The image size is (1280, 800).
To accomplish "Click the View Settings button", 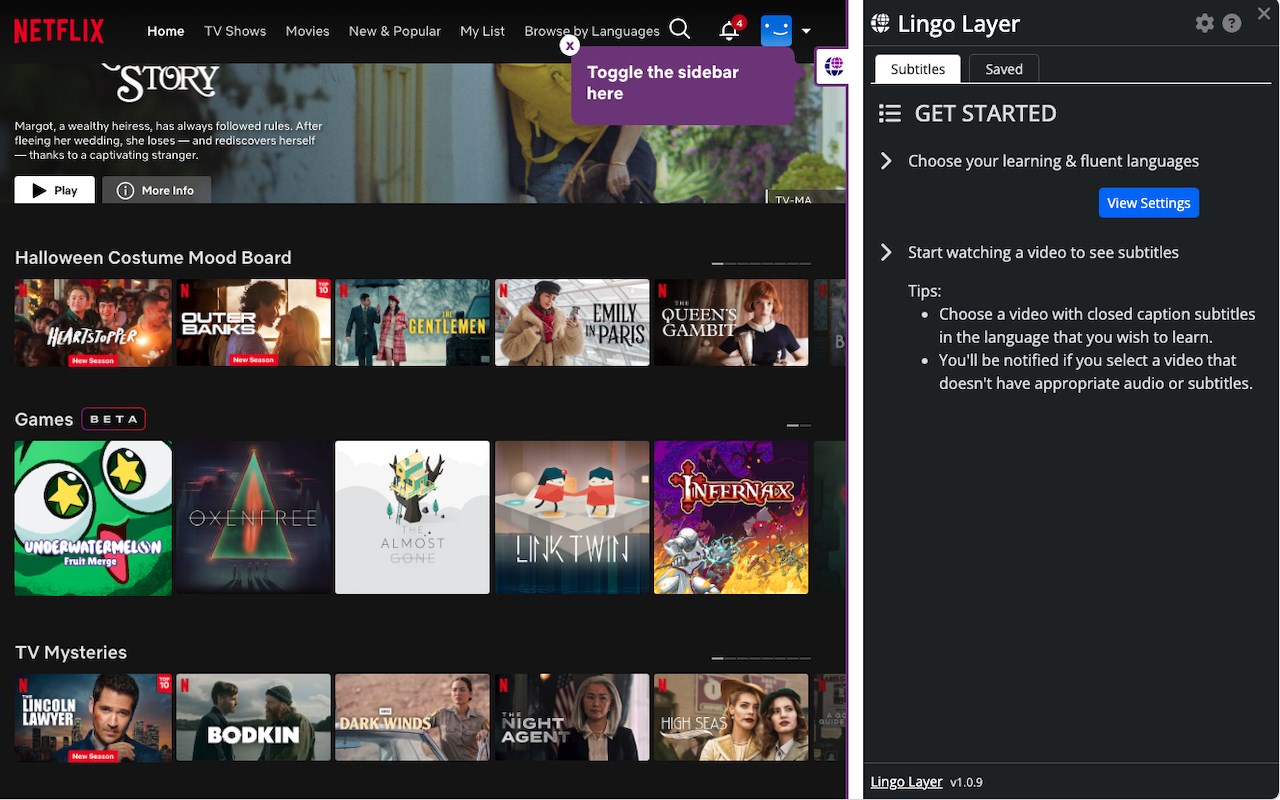I will pyautogui.click(x=1149, y=203).
